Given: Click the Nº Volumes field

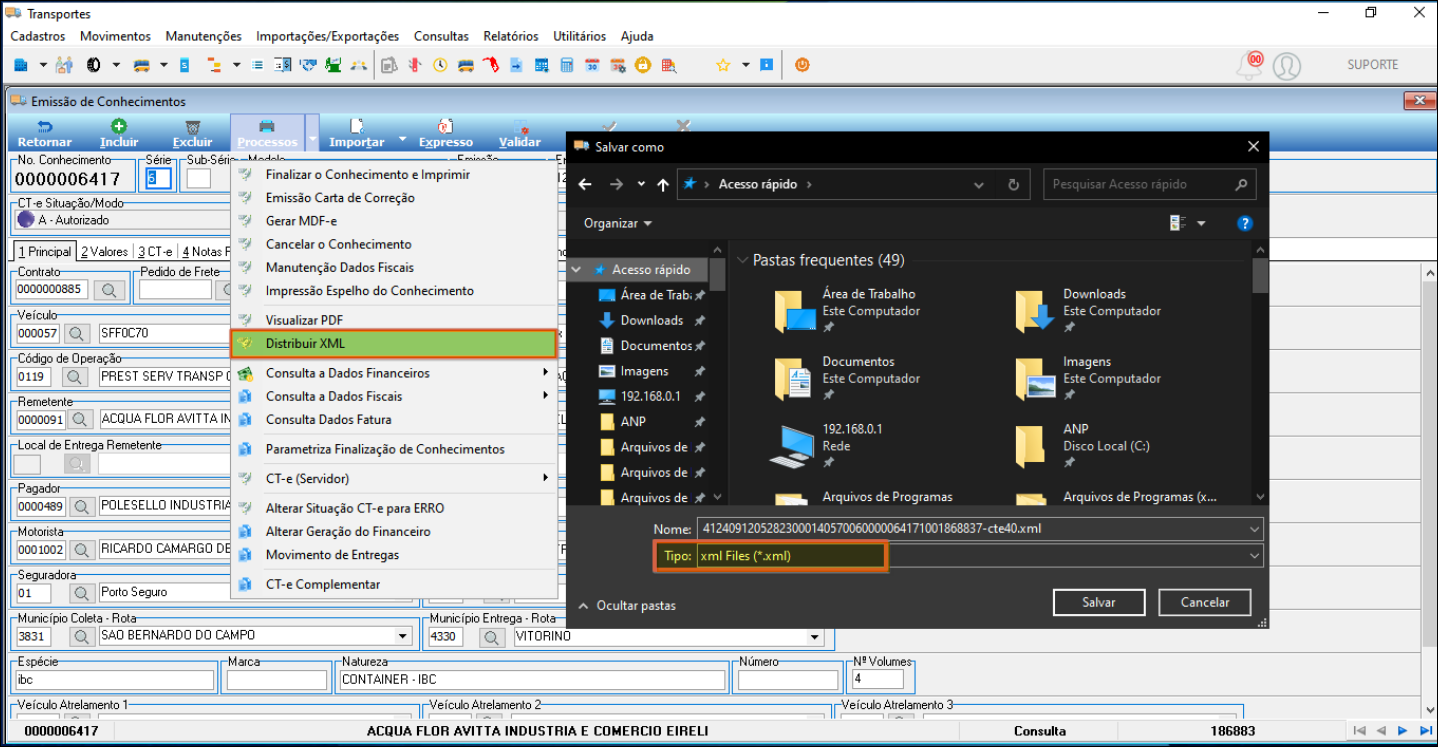Looking at the screenshot, I should pos(877,679).
